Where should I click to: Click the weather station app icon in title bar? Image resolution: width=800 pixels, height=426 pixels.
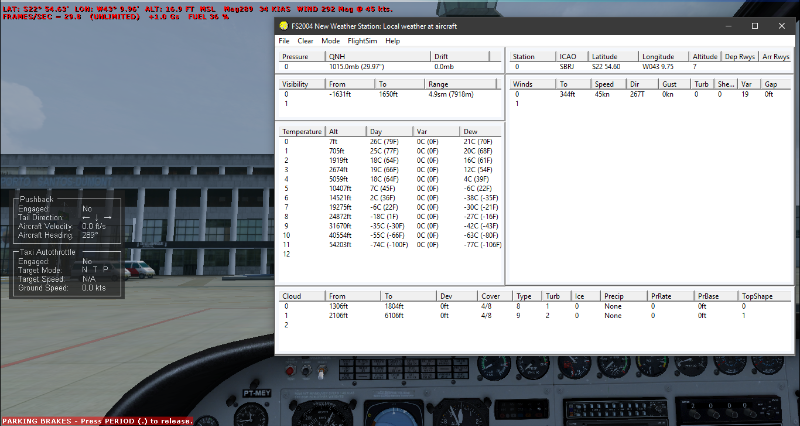click(x=284, y=26)
